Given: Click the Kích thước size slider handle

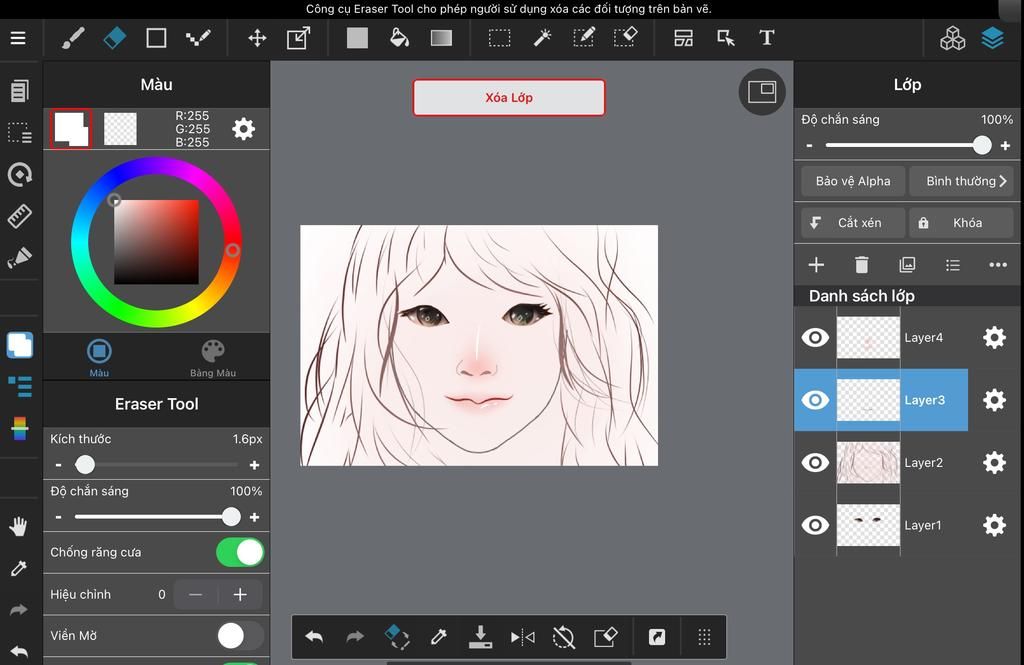Looking at the screenshot, I should (85, 464).
